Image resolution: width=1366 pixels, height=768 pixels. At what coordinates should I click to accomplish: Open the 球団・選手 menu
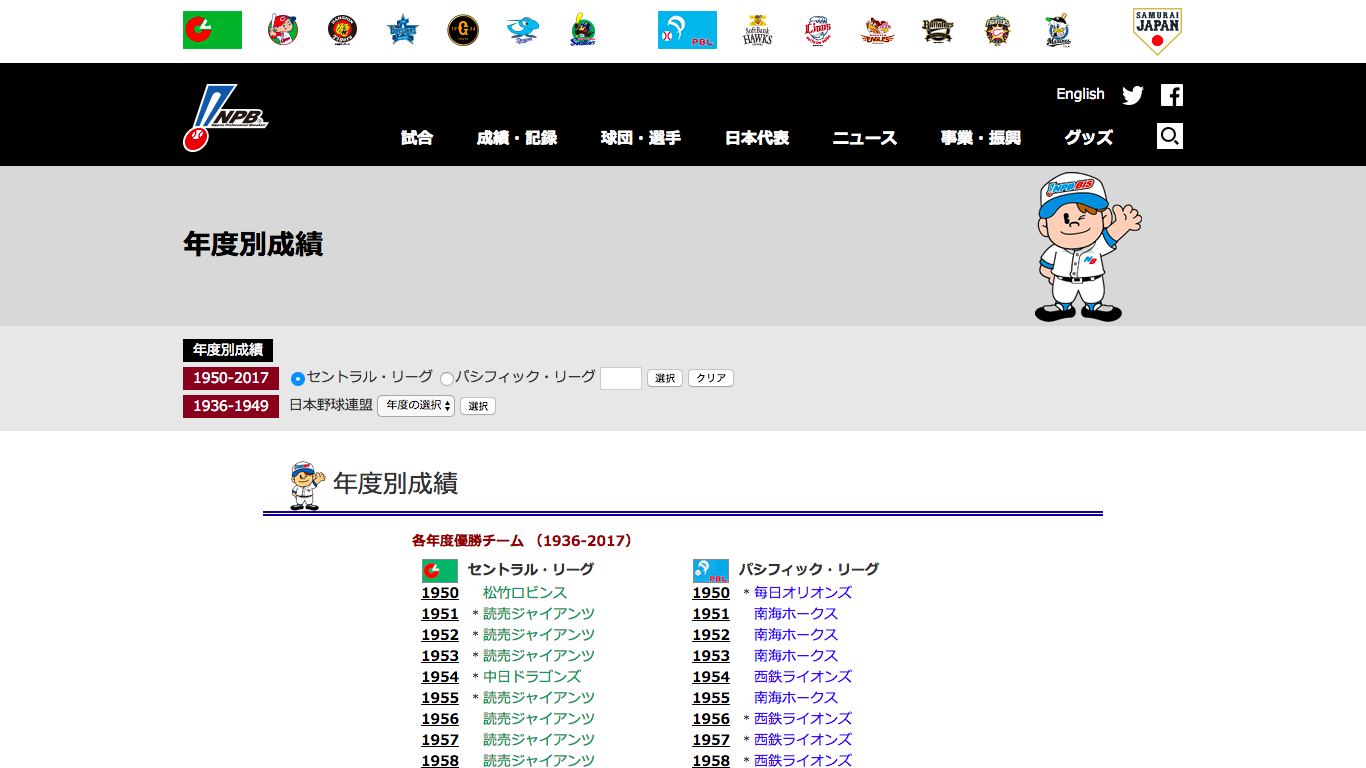click(x=641, y=138)
